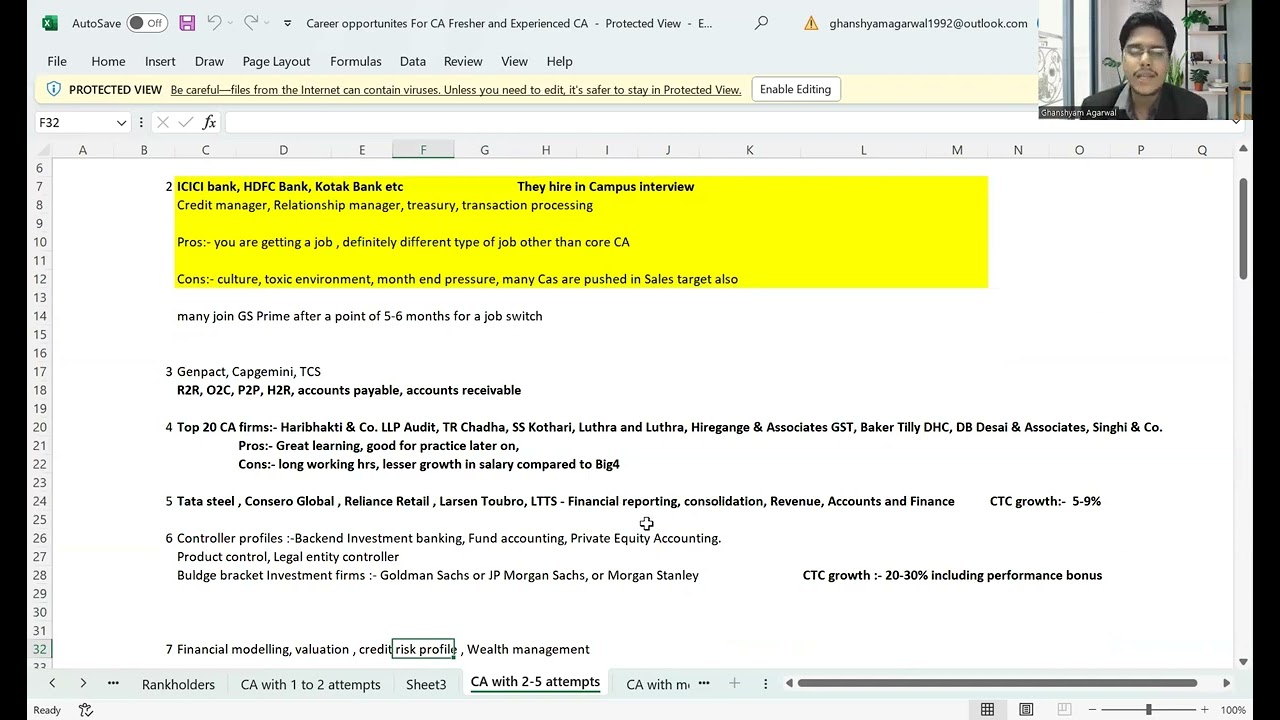
Task: Switch to Page Layout view icon
Action: tap(1026, 710)
